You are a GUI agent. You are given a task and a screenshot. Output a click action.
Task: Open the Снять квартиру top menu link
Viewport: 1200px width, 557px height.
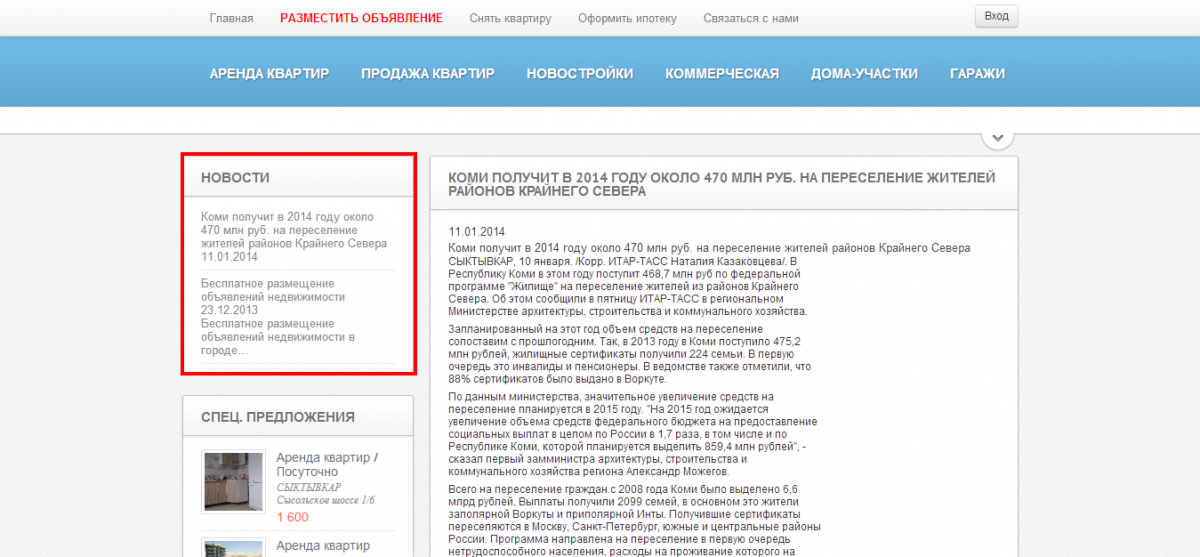point(510,18)
